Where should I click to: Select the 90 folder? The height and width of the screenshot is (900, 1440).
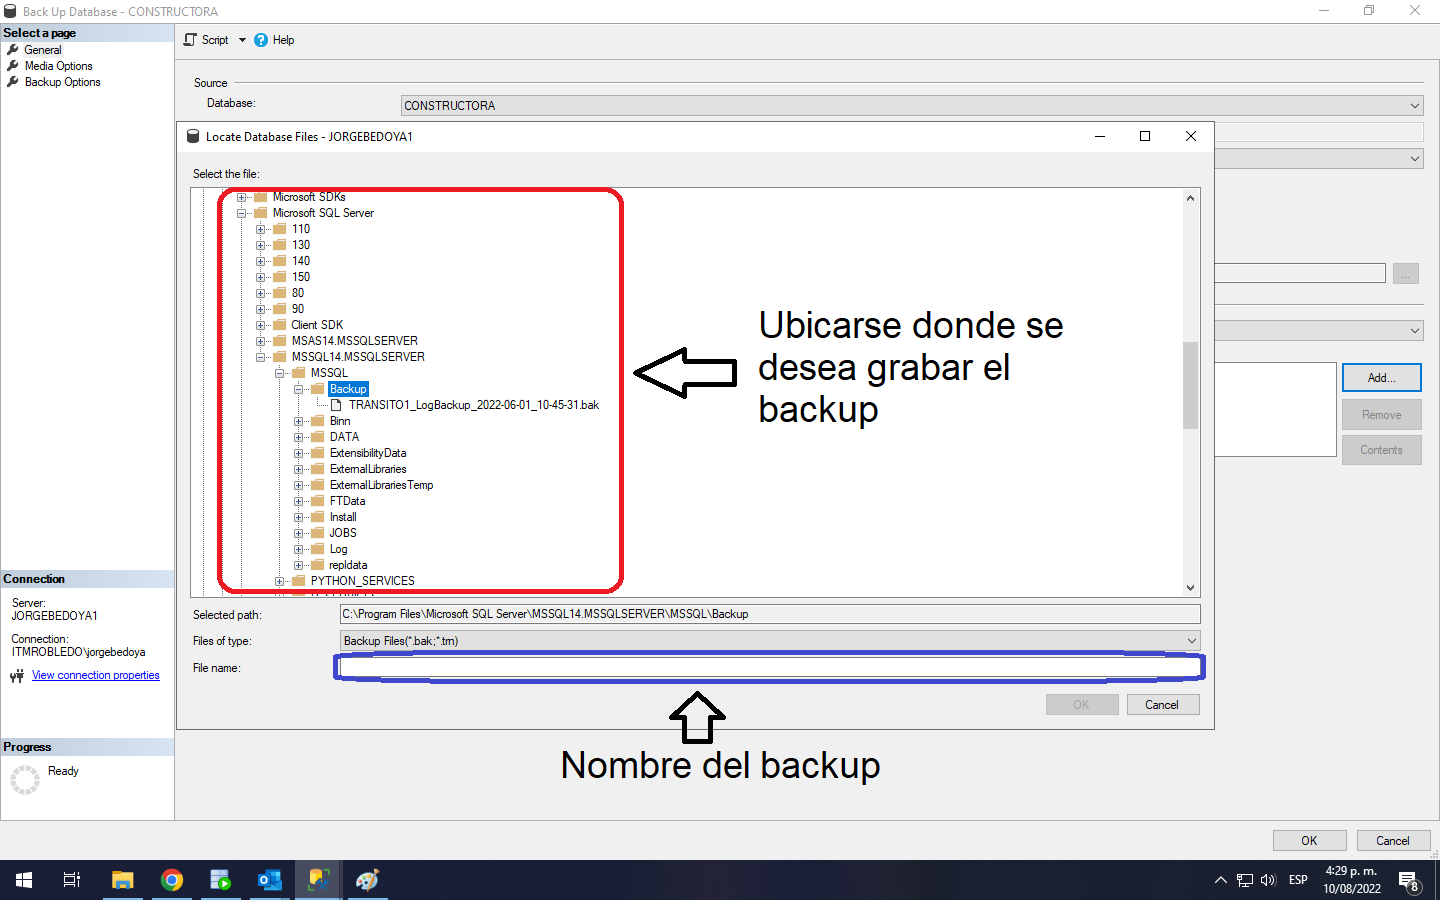(297, 309)
